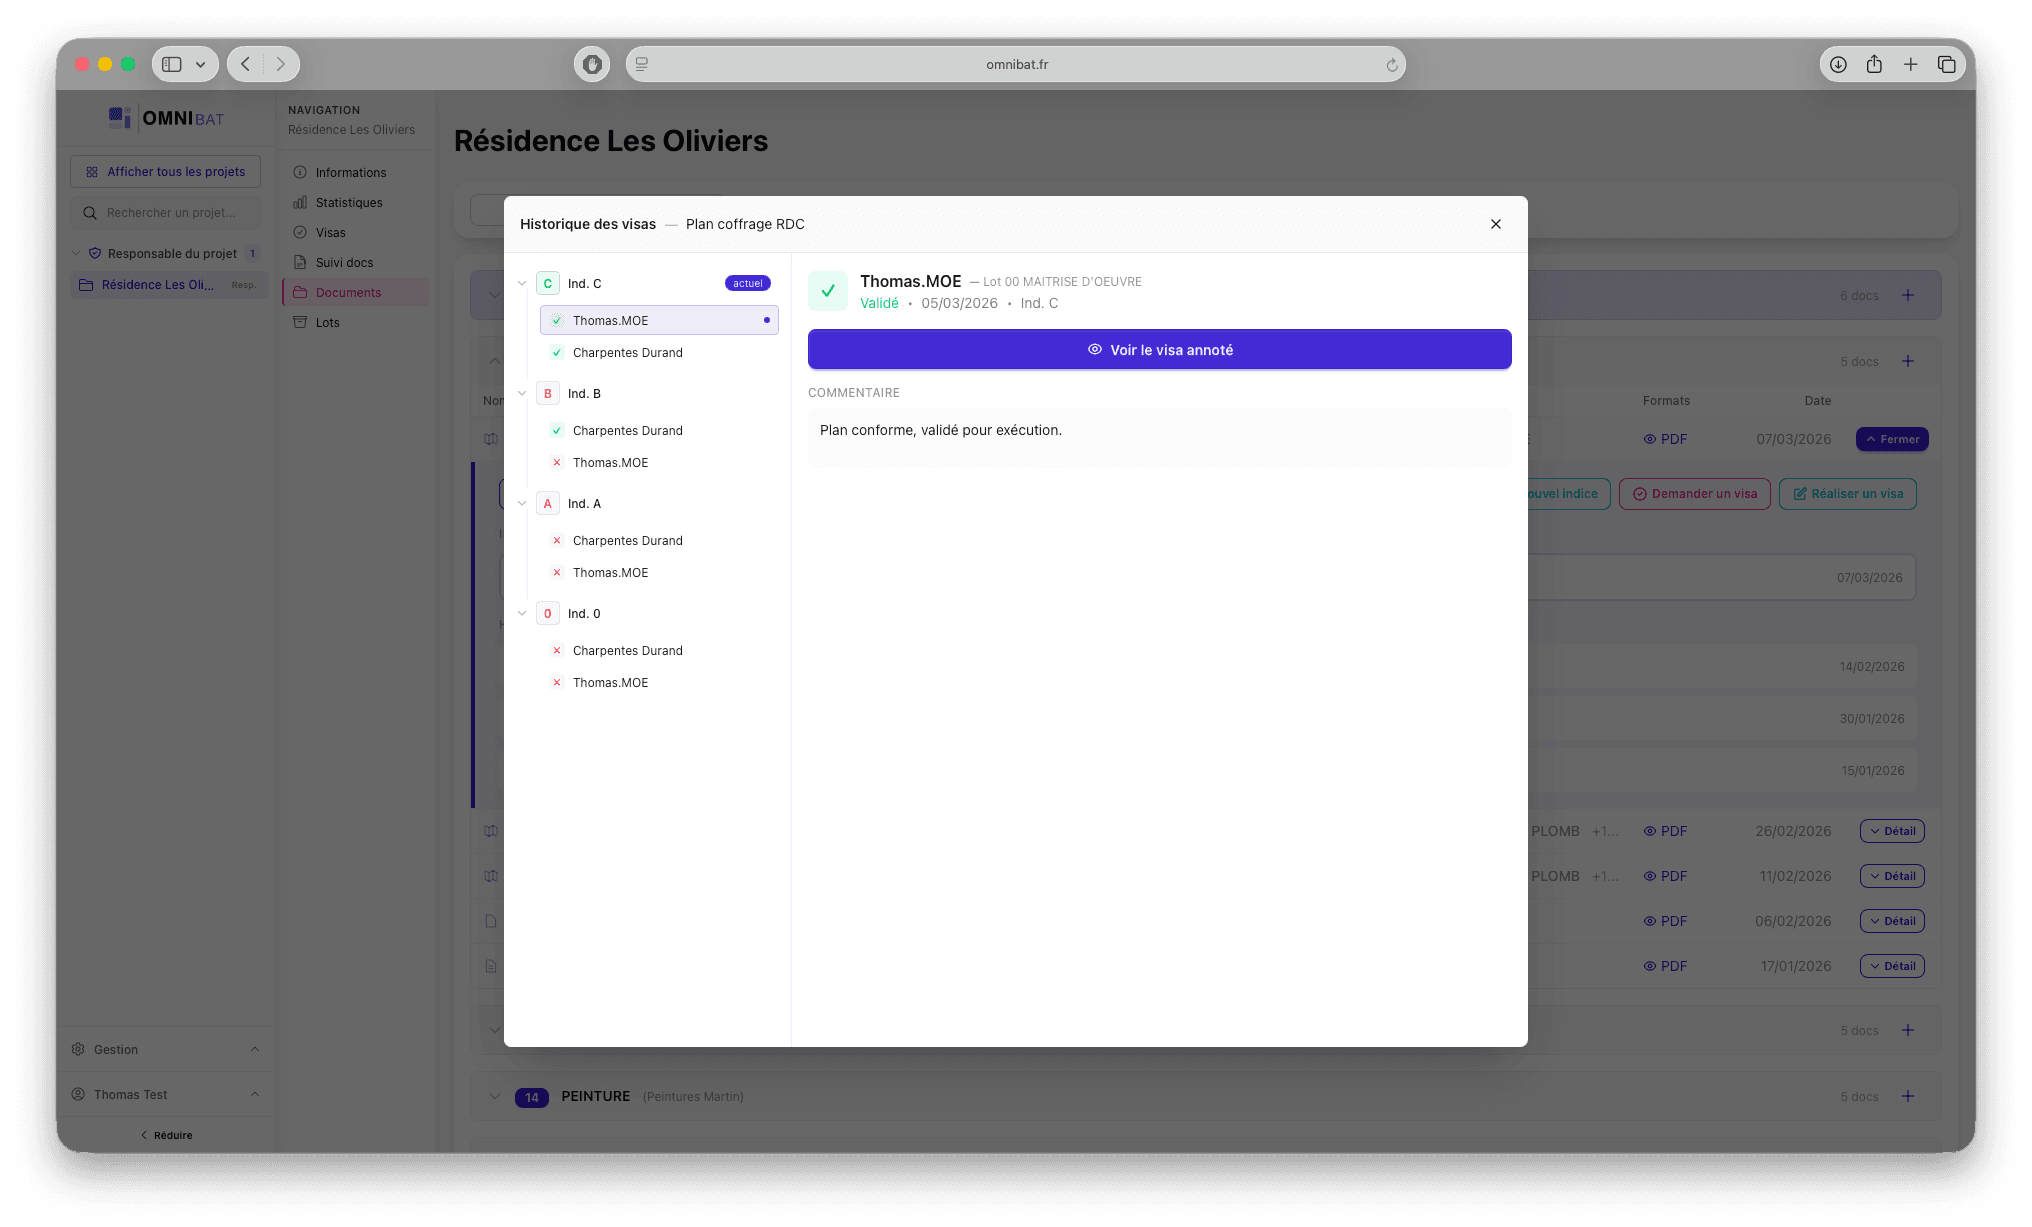This screenshot has height=1227, width=2032.
Task: Click Voir le visa annoté button
Action: coord(1159,350)
